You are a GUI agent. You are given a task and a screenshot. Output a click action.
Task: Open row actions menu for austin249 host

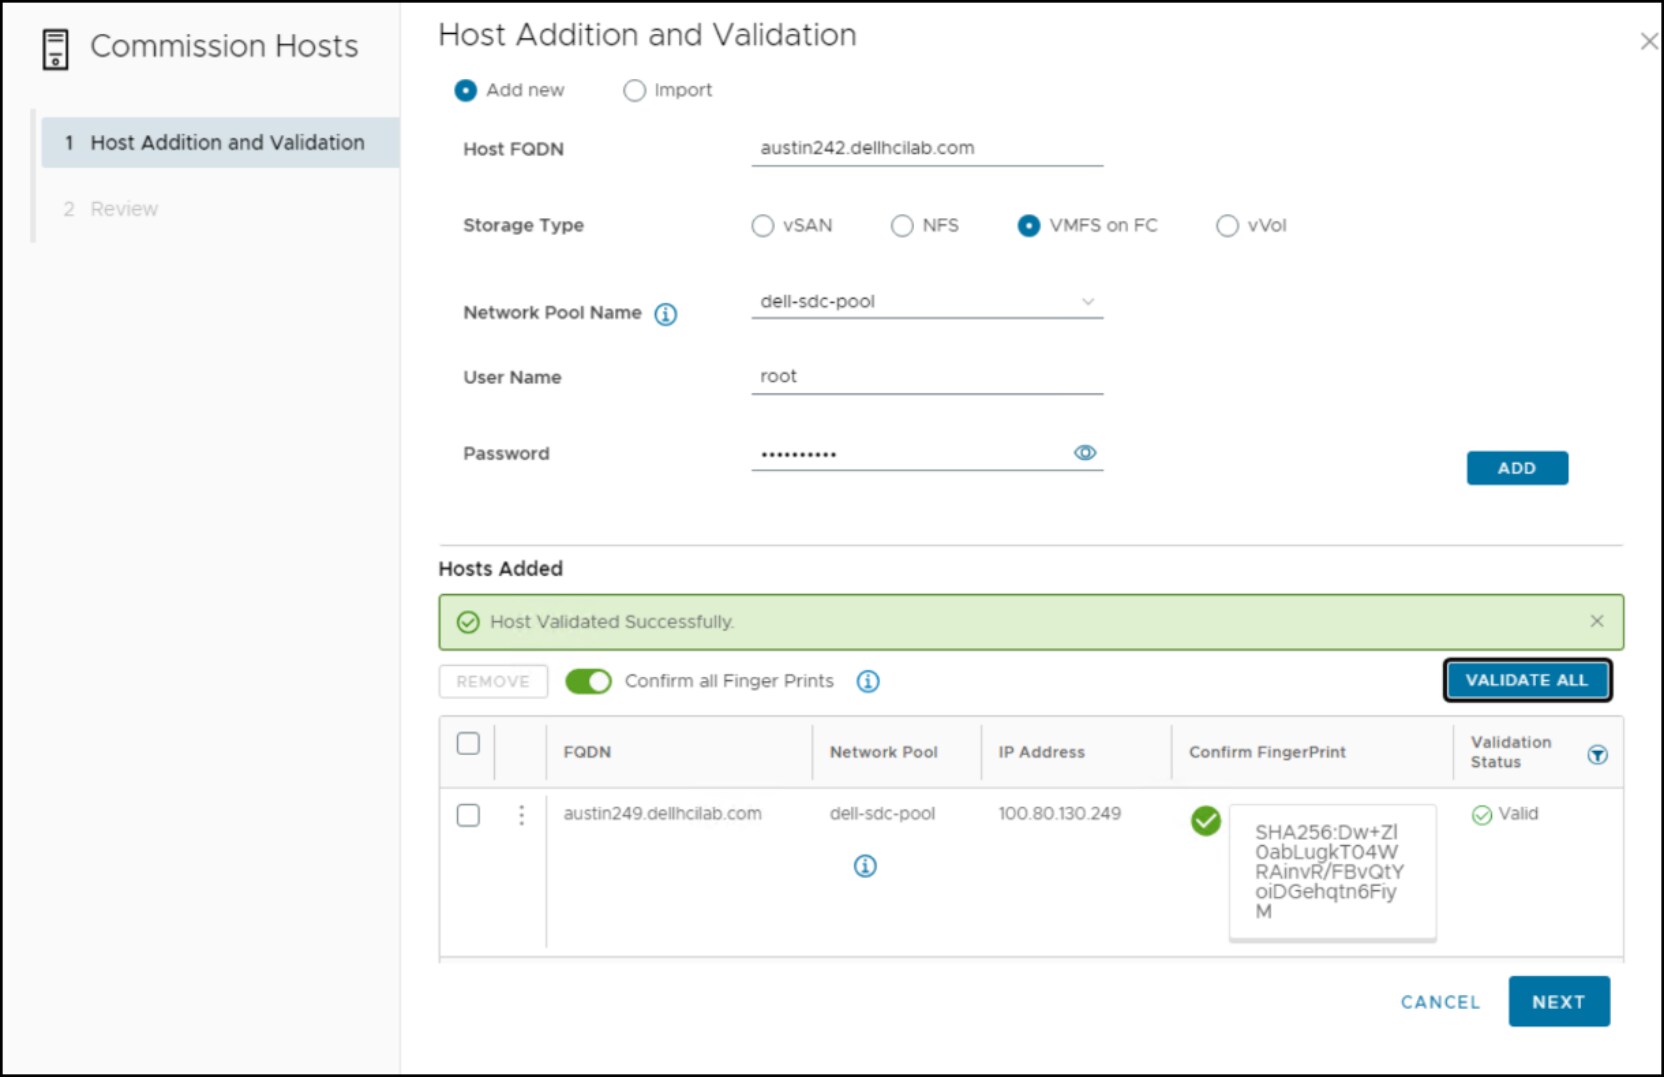pyautogui.click(x=521, y=815)
